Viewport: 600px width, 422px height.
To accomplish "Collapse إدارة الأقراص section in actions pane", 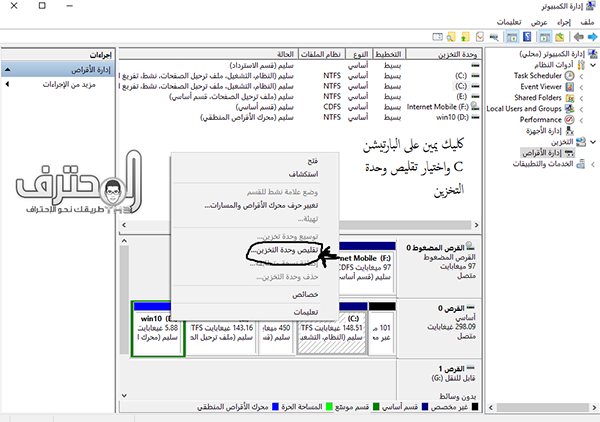I will tap(8, 70).
